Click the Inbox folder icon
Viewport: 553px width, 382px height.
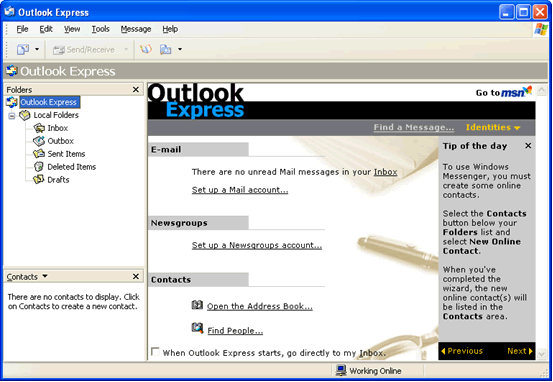tap(39, 128)
